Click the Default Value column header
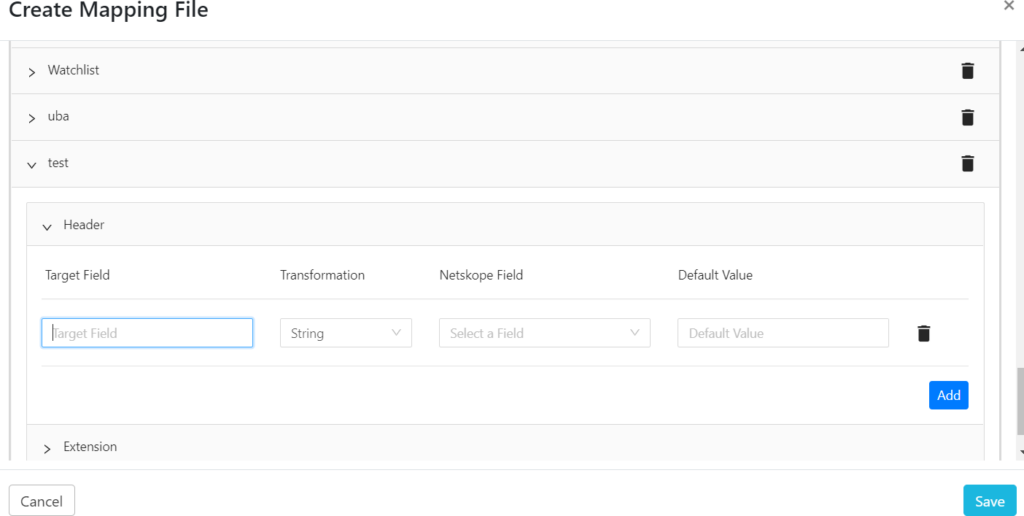Image resolution: width=1024 pixels, height=516 pixels. tap(715, 275)
